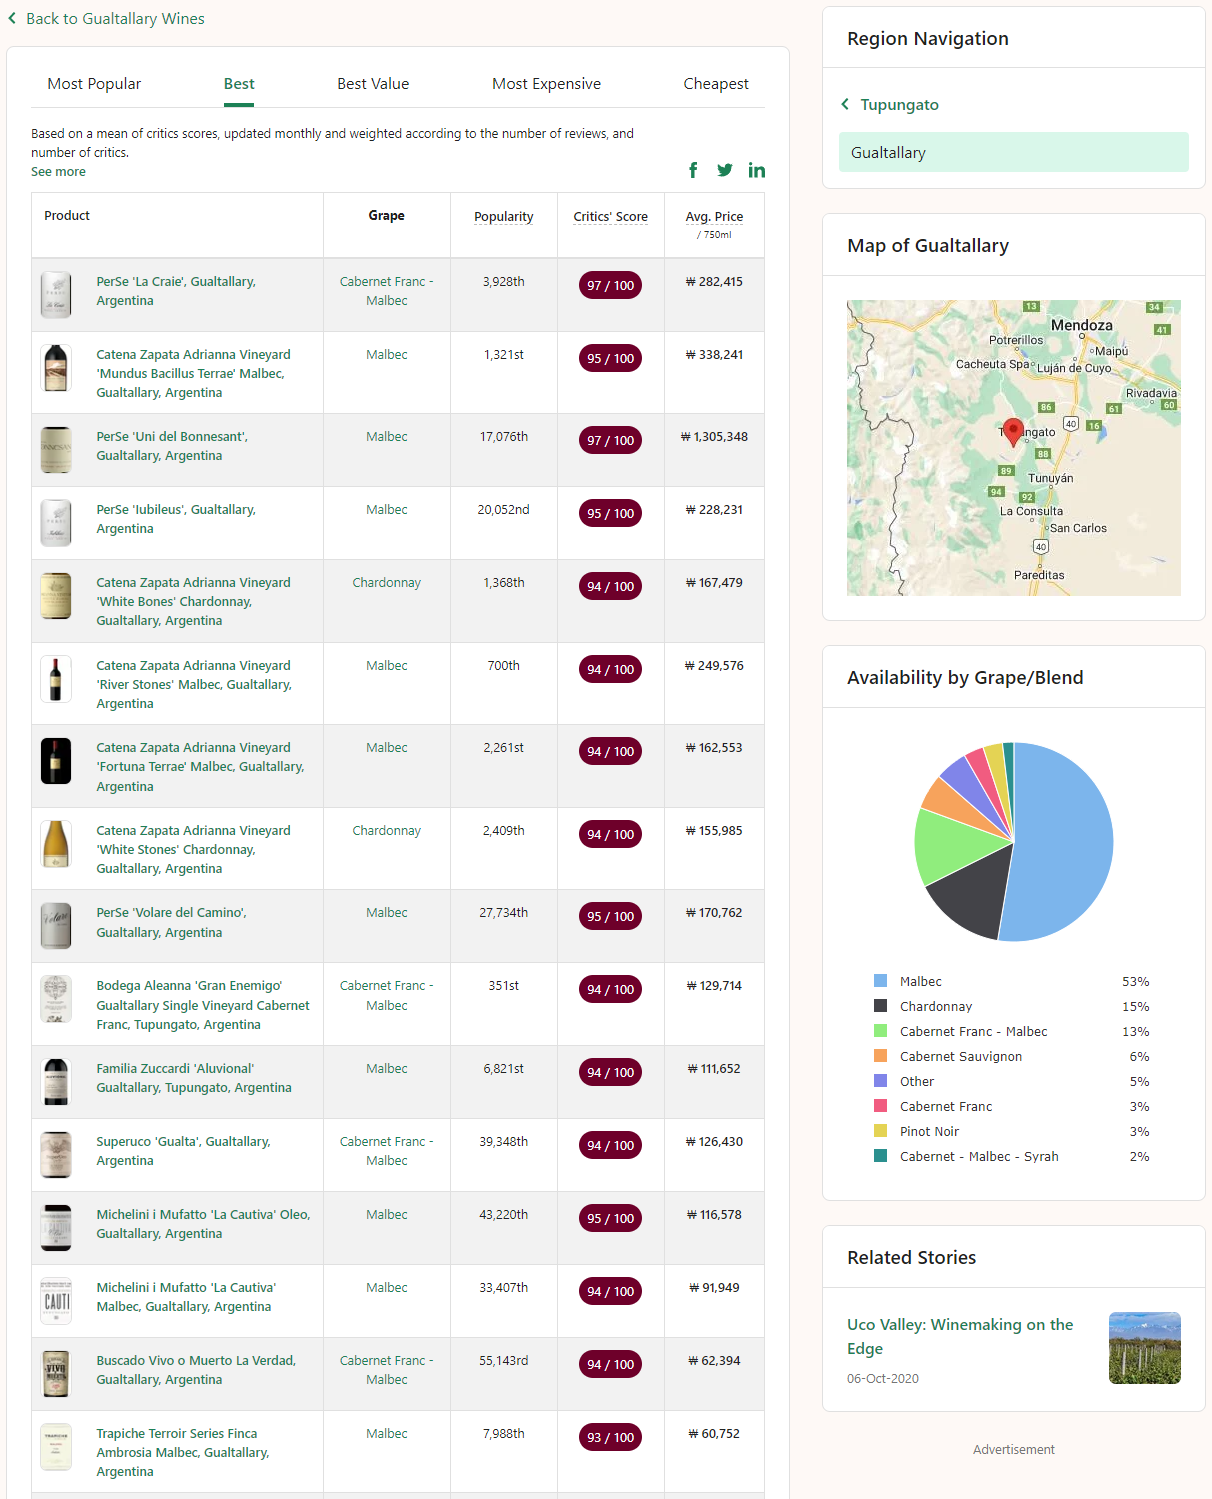
Task: Click Cabernet Franc - Malbec grape for La Craie
Action: pos(386,291)
